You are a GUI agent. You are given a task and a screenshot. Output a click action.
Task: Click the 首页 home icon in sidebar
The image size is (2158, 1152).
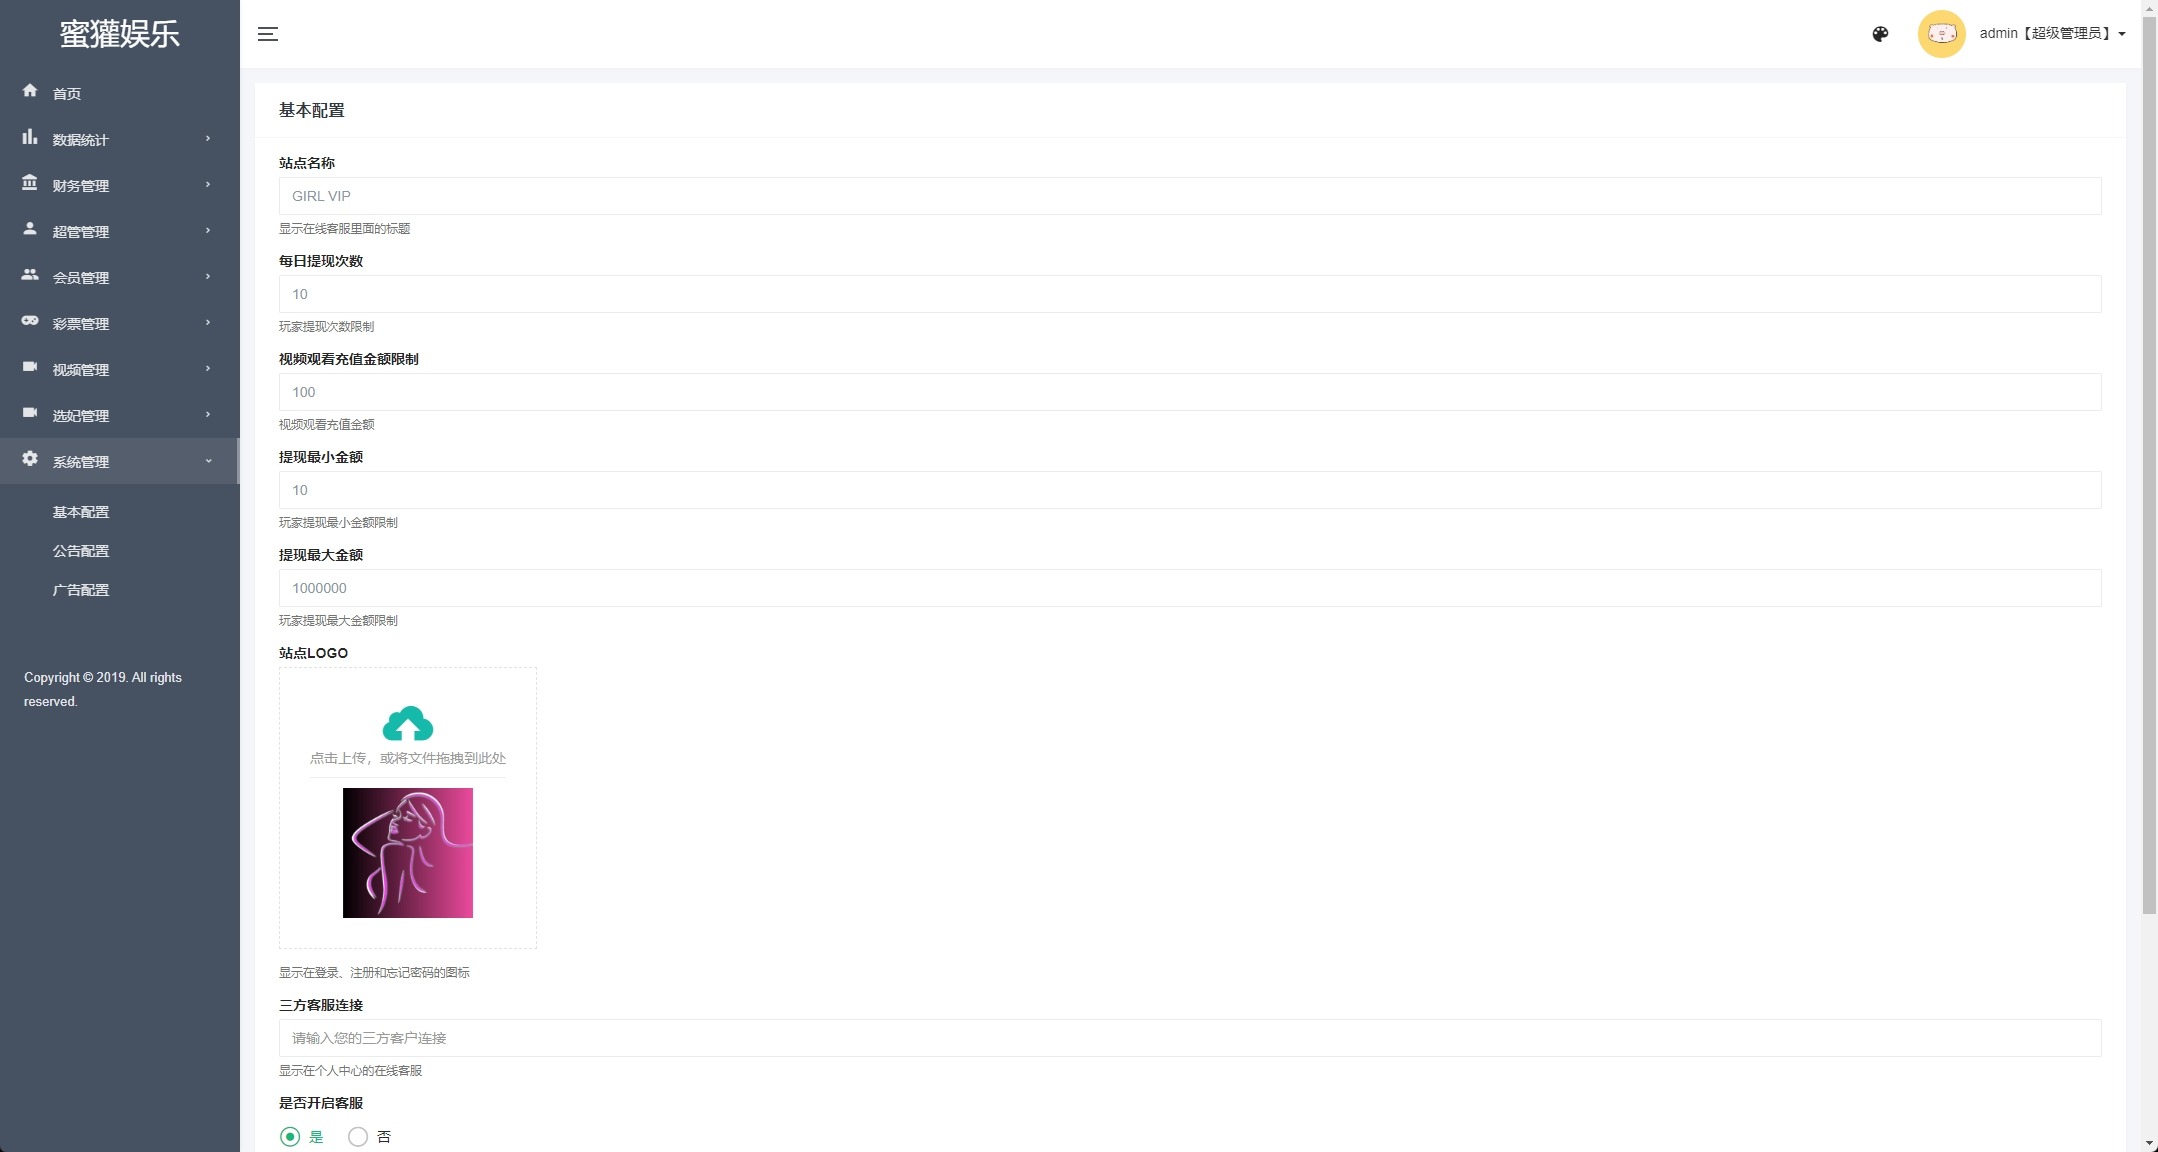click(x=29, y=90)
